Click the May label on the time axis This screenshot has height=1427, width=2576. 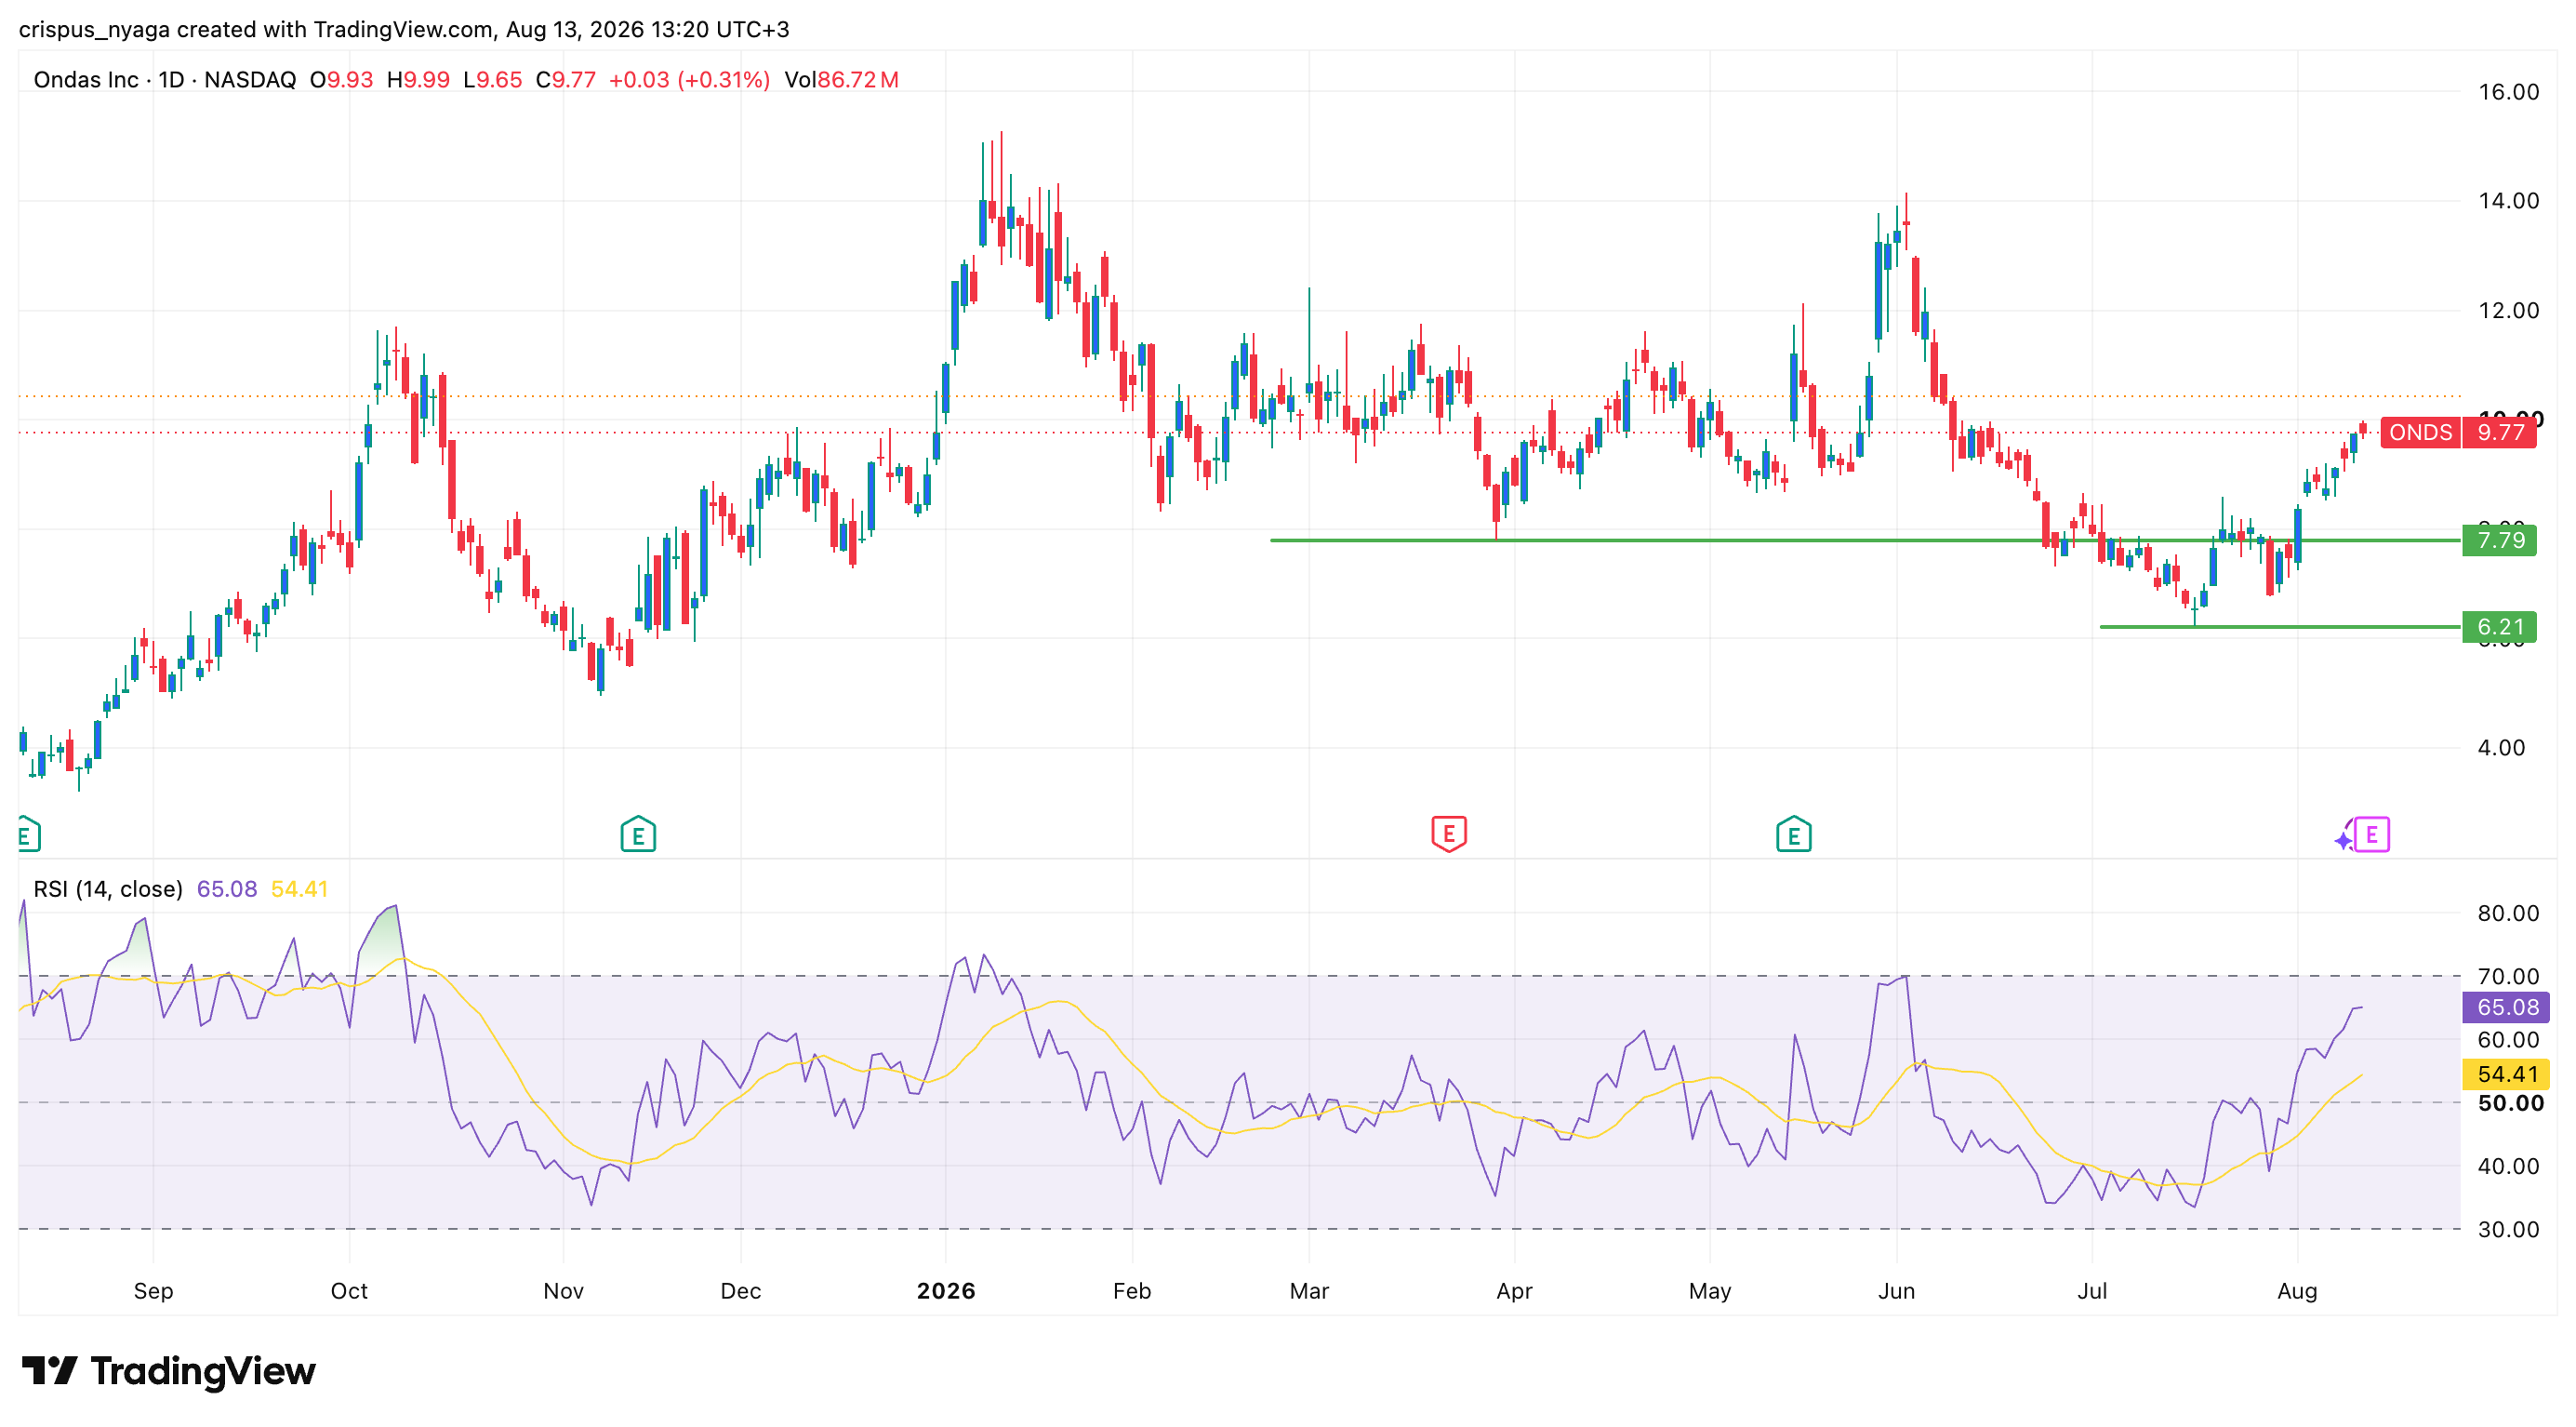[x=1710, y=1291]
